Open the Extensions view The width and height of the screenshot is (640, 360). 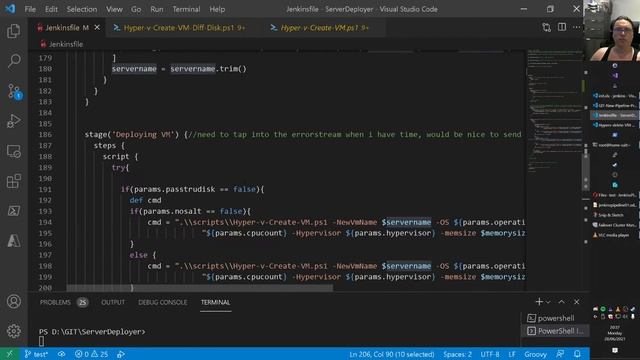[x=13, y=181]
